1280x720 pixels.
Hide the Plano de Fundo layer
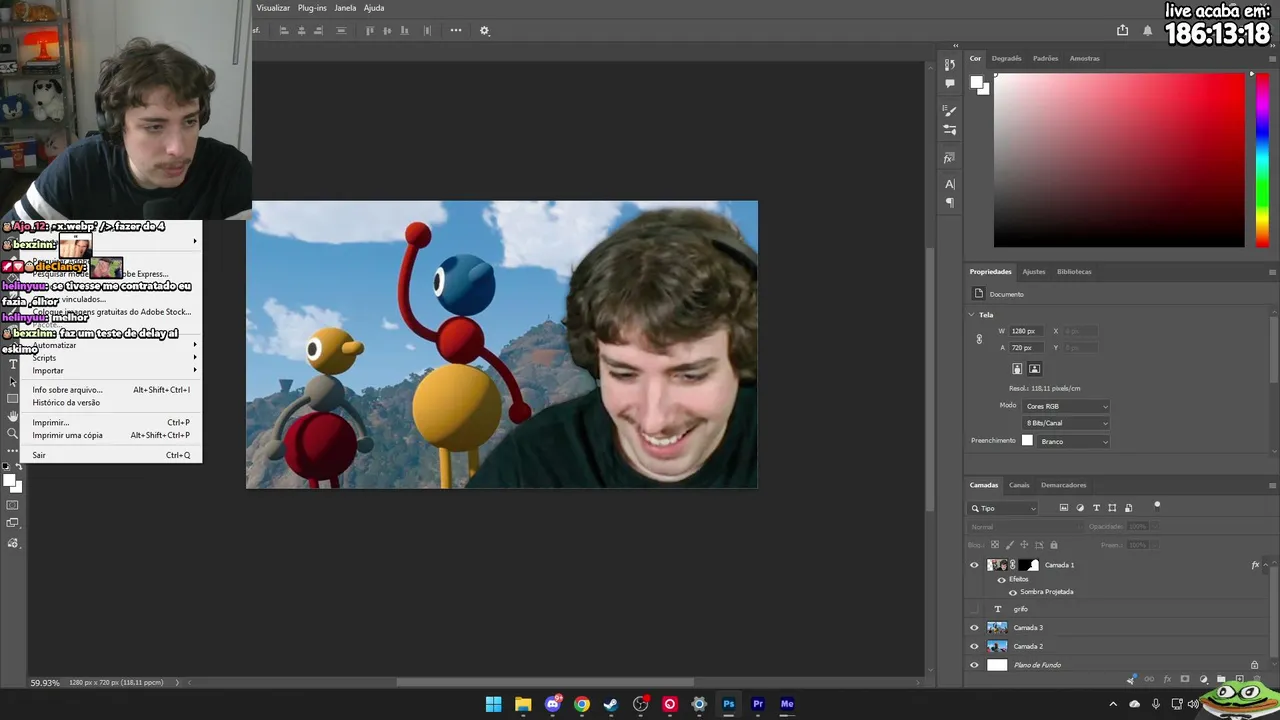point(975,665)
